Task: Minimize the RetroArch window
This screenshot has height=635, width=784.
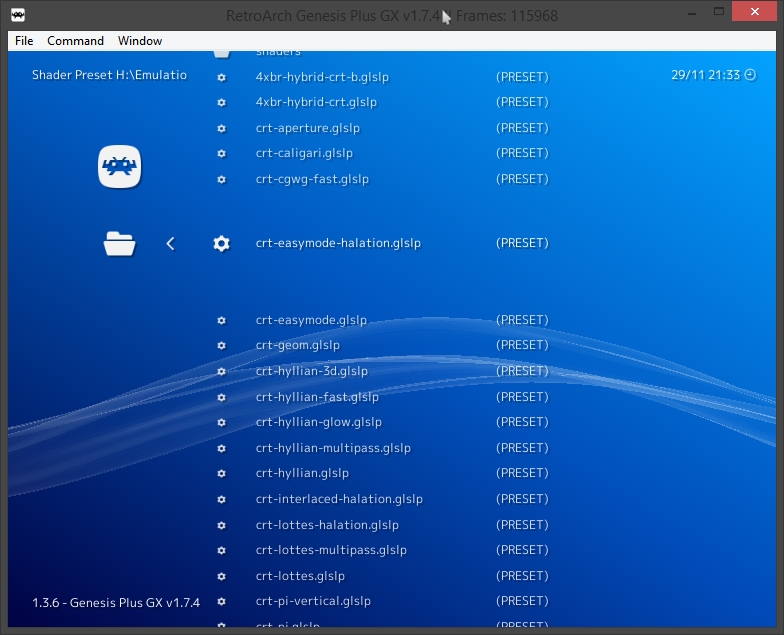Action: [692, 13]
